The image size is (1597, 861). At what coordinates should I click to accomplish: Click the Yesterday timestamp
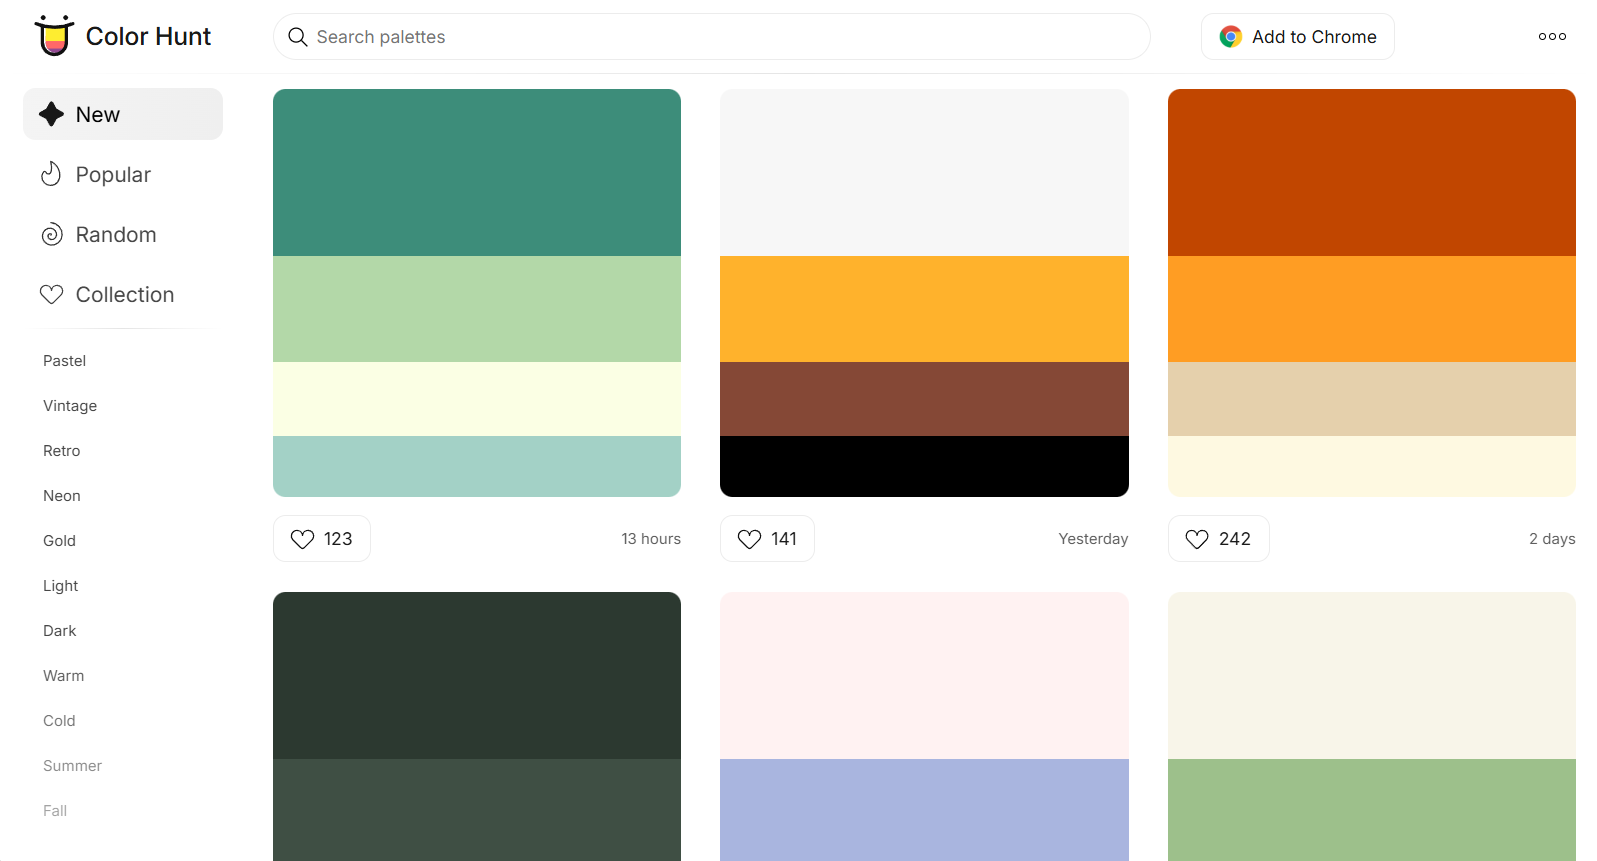pyautogui.click(x=1093, y=539)
